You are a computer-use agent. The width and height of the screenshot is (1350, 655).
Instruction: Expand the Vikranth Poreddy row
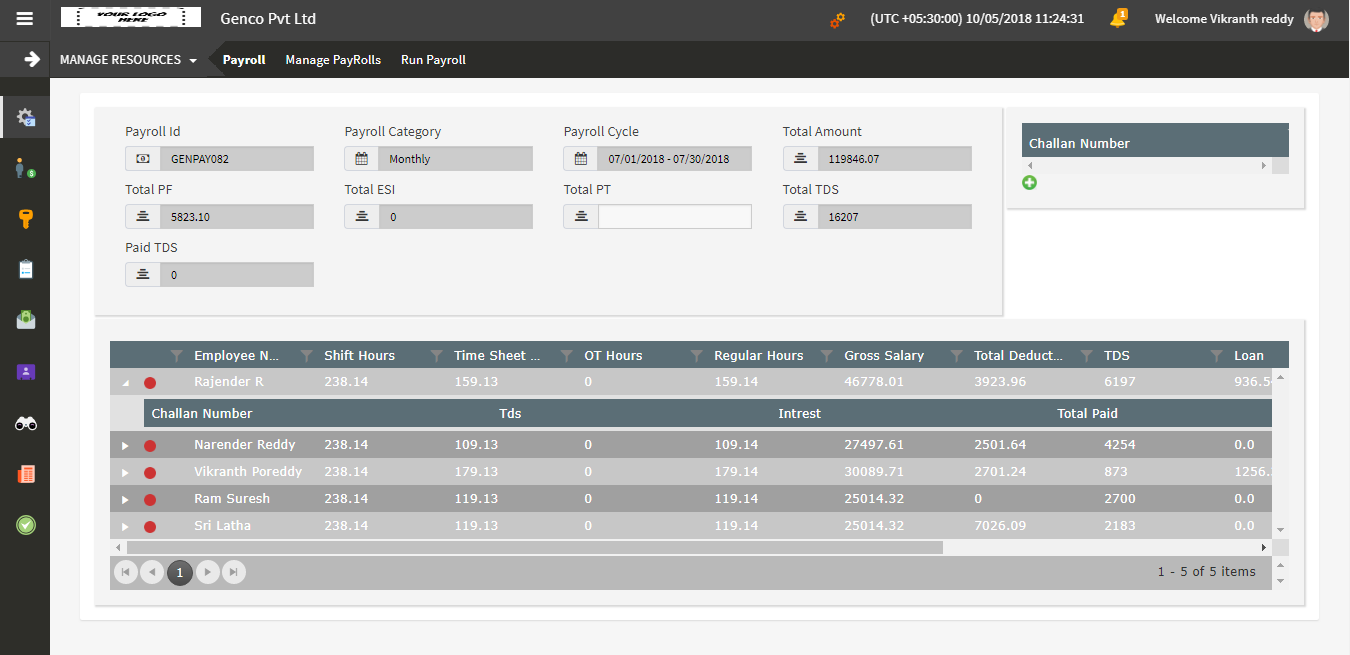(125, 473)
